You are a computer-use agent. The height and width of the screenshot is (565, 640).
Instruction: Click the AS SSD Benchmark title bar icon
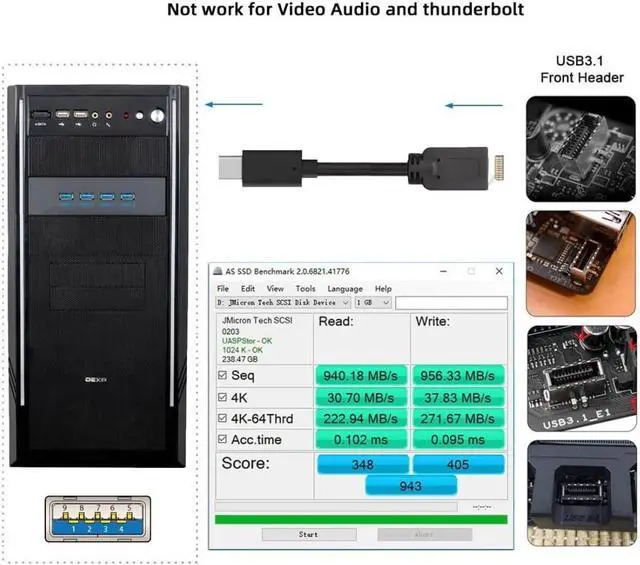pos(219,272)
